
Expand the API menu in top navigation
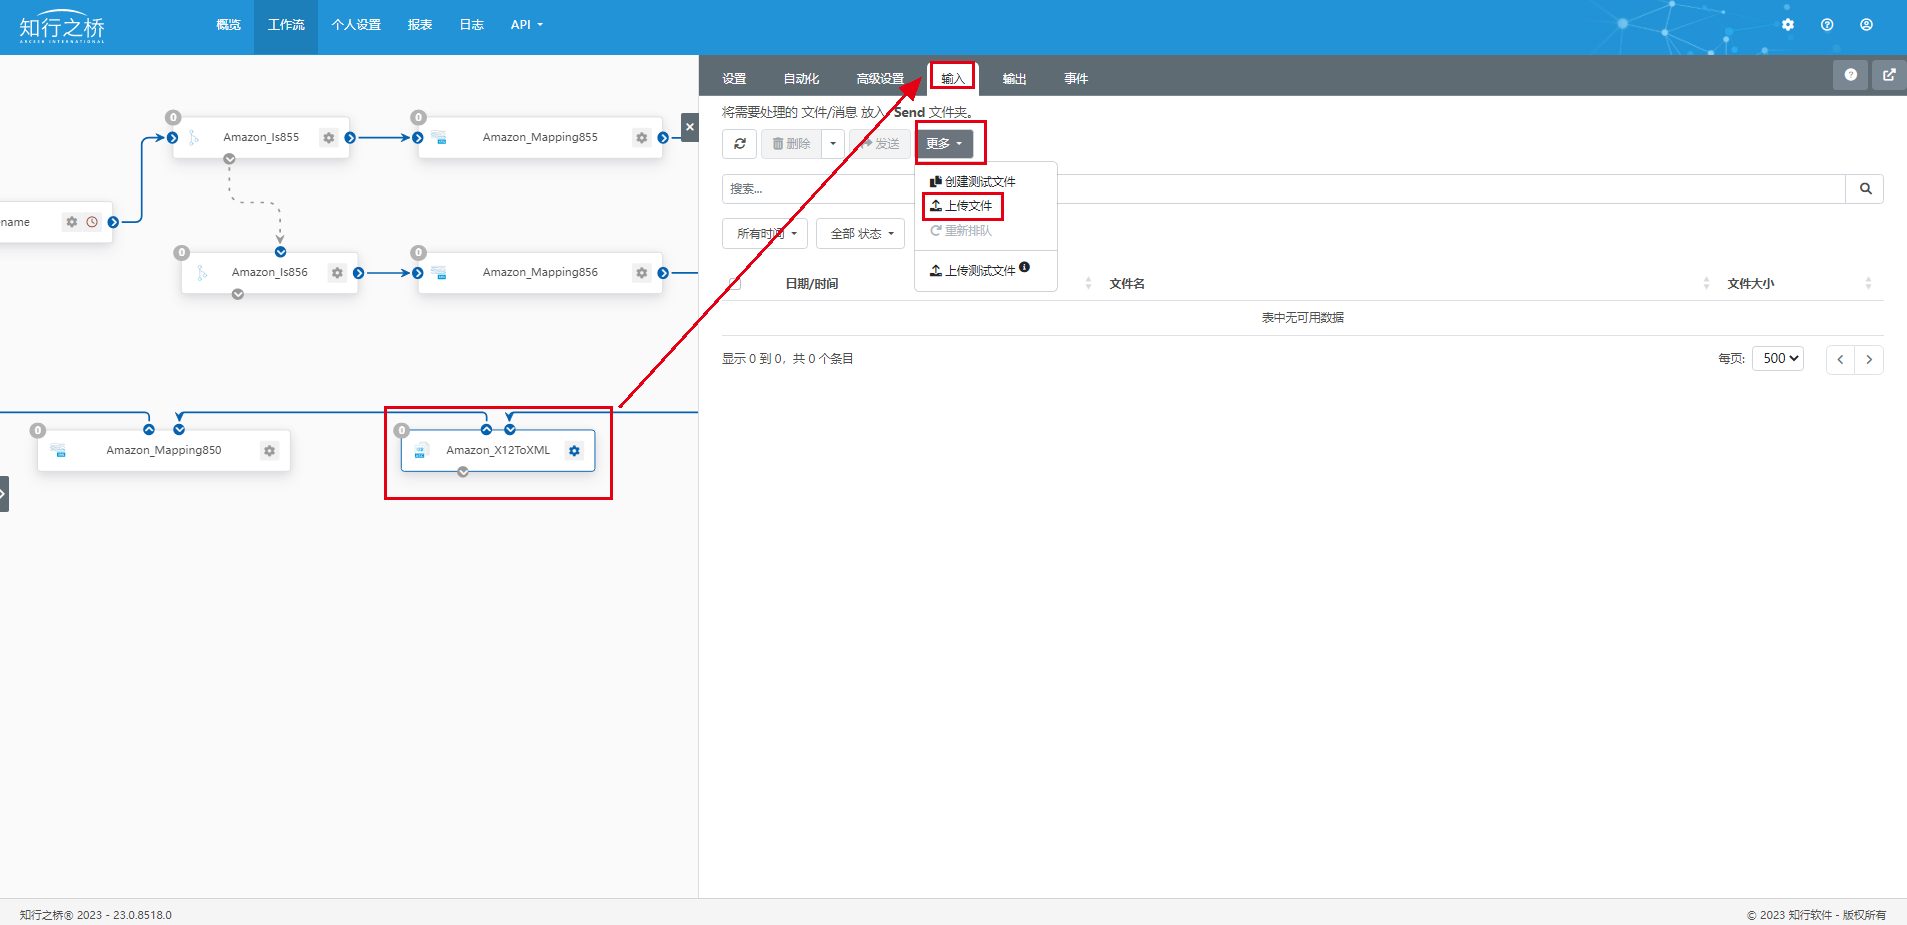click(x=526, y=25)
